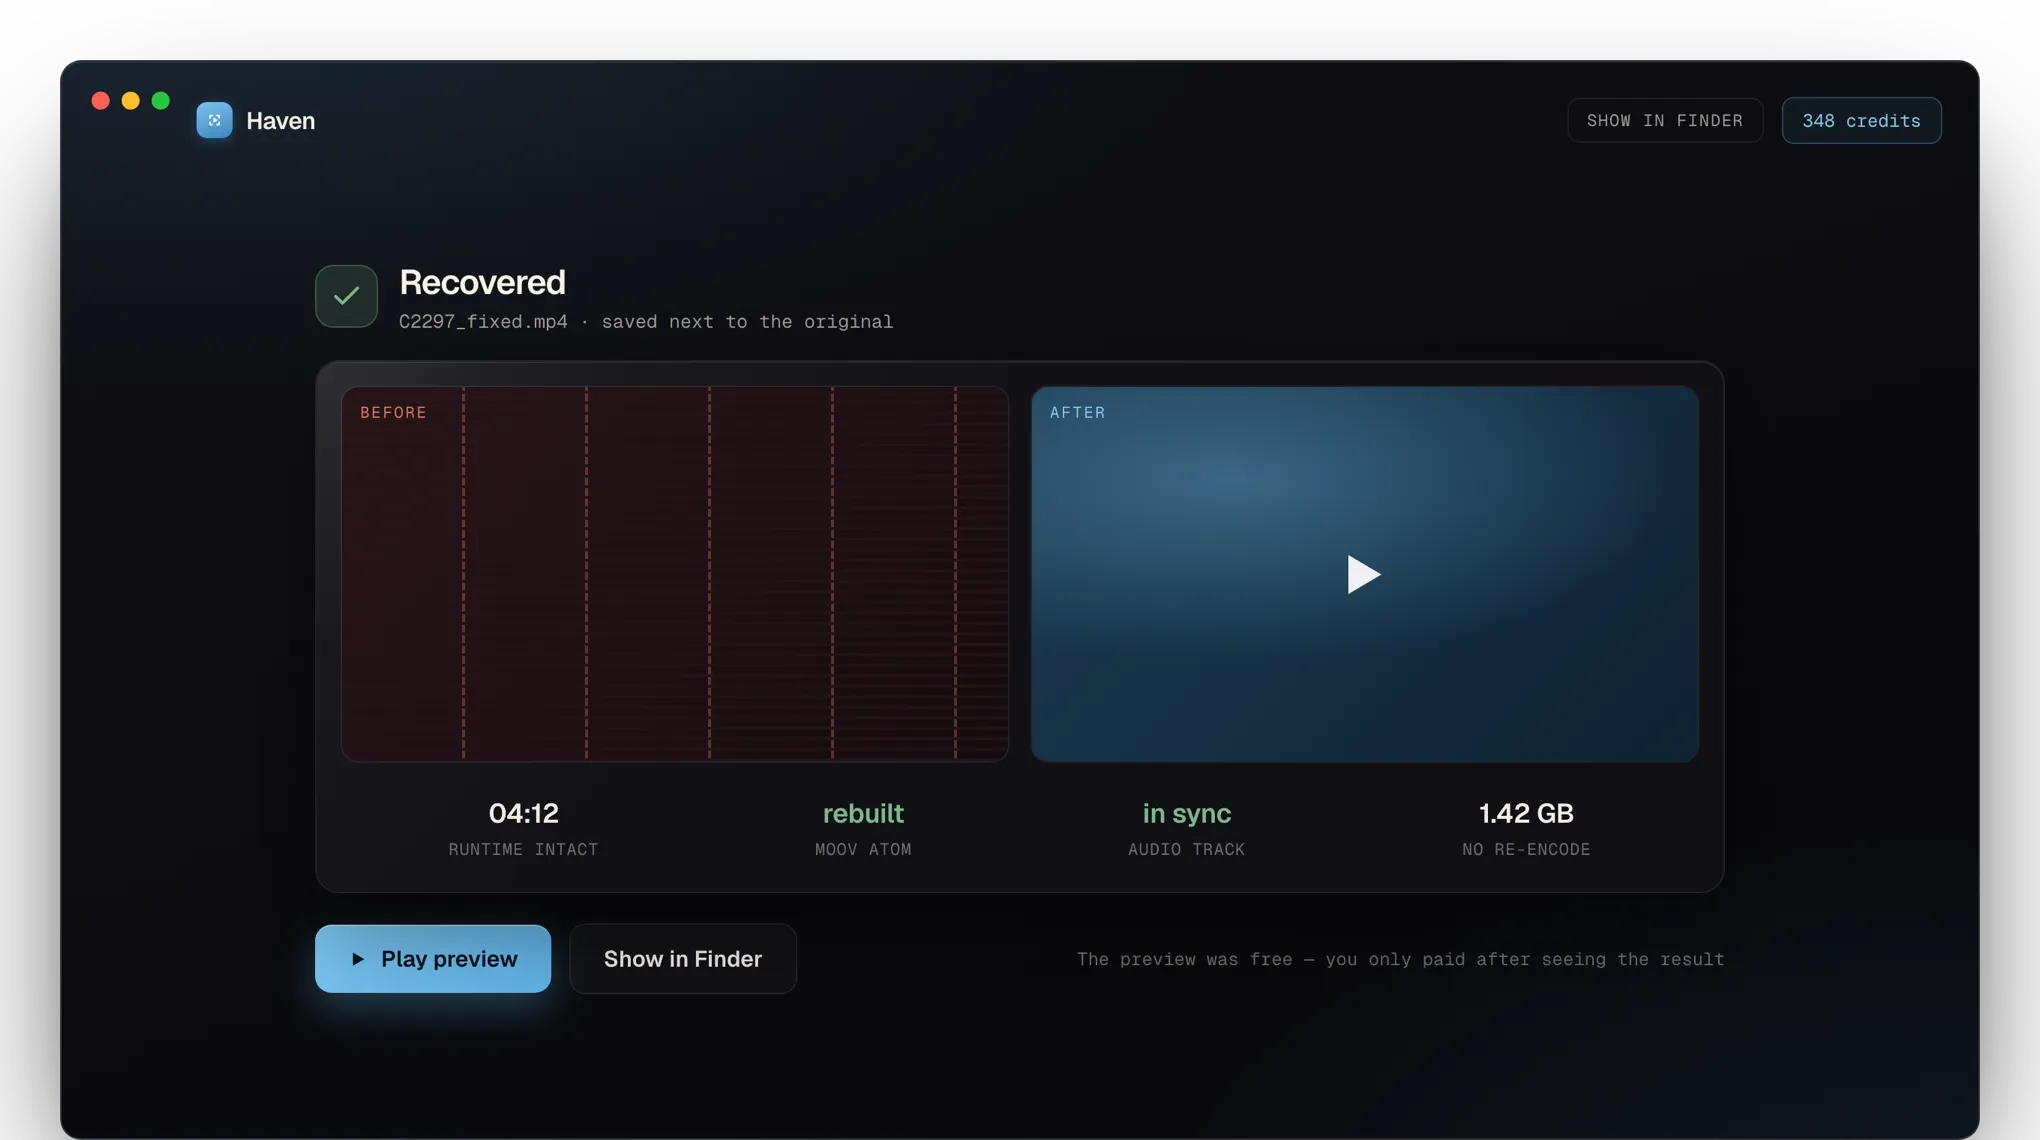The image size is (2040, 1140).
Task: Click the After recovered video thumbnail
Action: 1365,574
